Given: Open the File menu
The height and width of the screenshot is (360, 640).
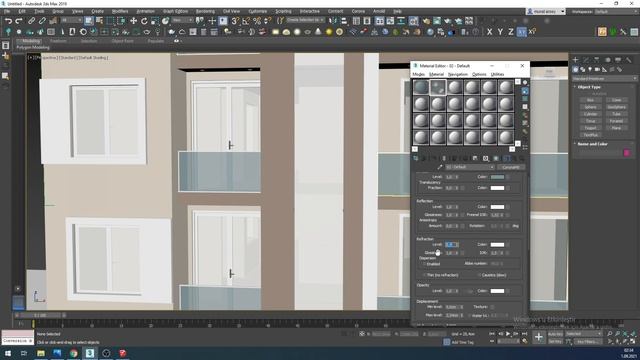Looking at the screenshot, I should (7, 11).
